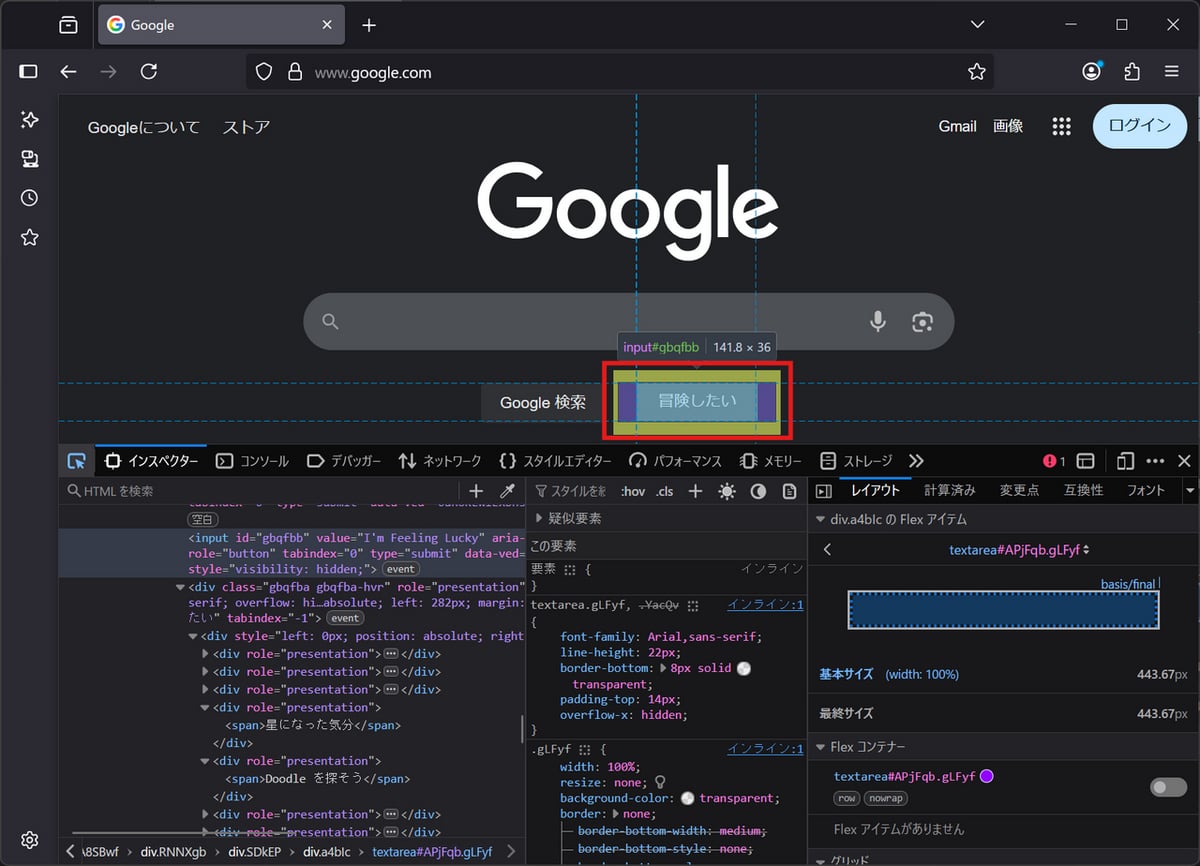
Task: Toggle light color scheme simulation
Action: click(x=727, y=491)
